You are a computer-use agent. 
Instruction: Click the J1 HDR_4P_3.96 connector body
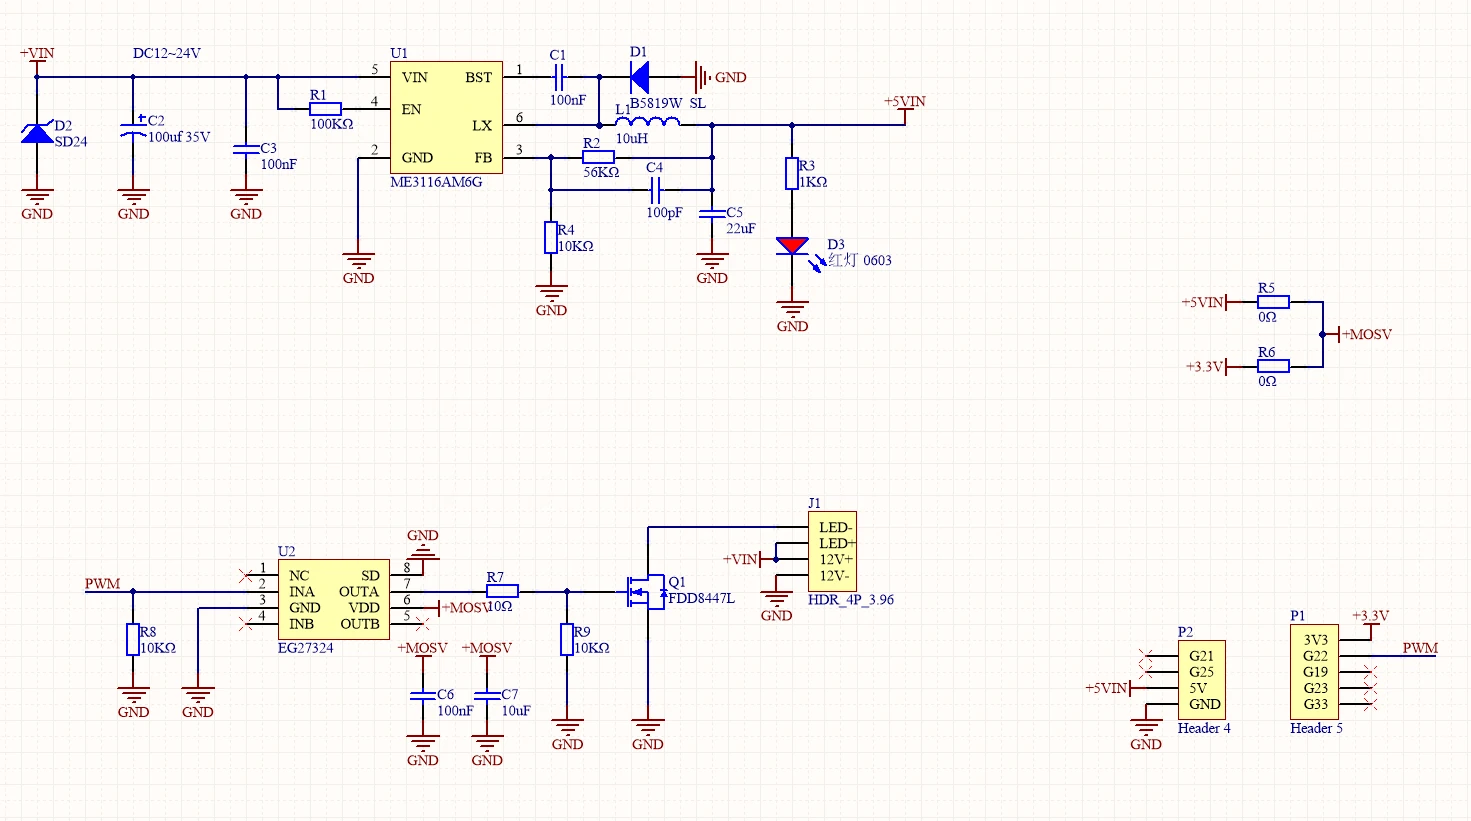pyautogui.click(x=832, y=551)
